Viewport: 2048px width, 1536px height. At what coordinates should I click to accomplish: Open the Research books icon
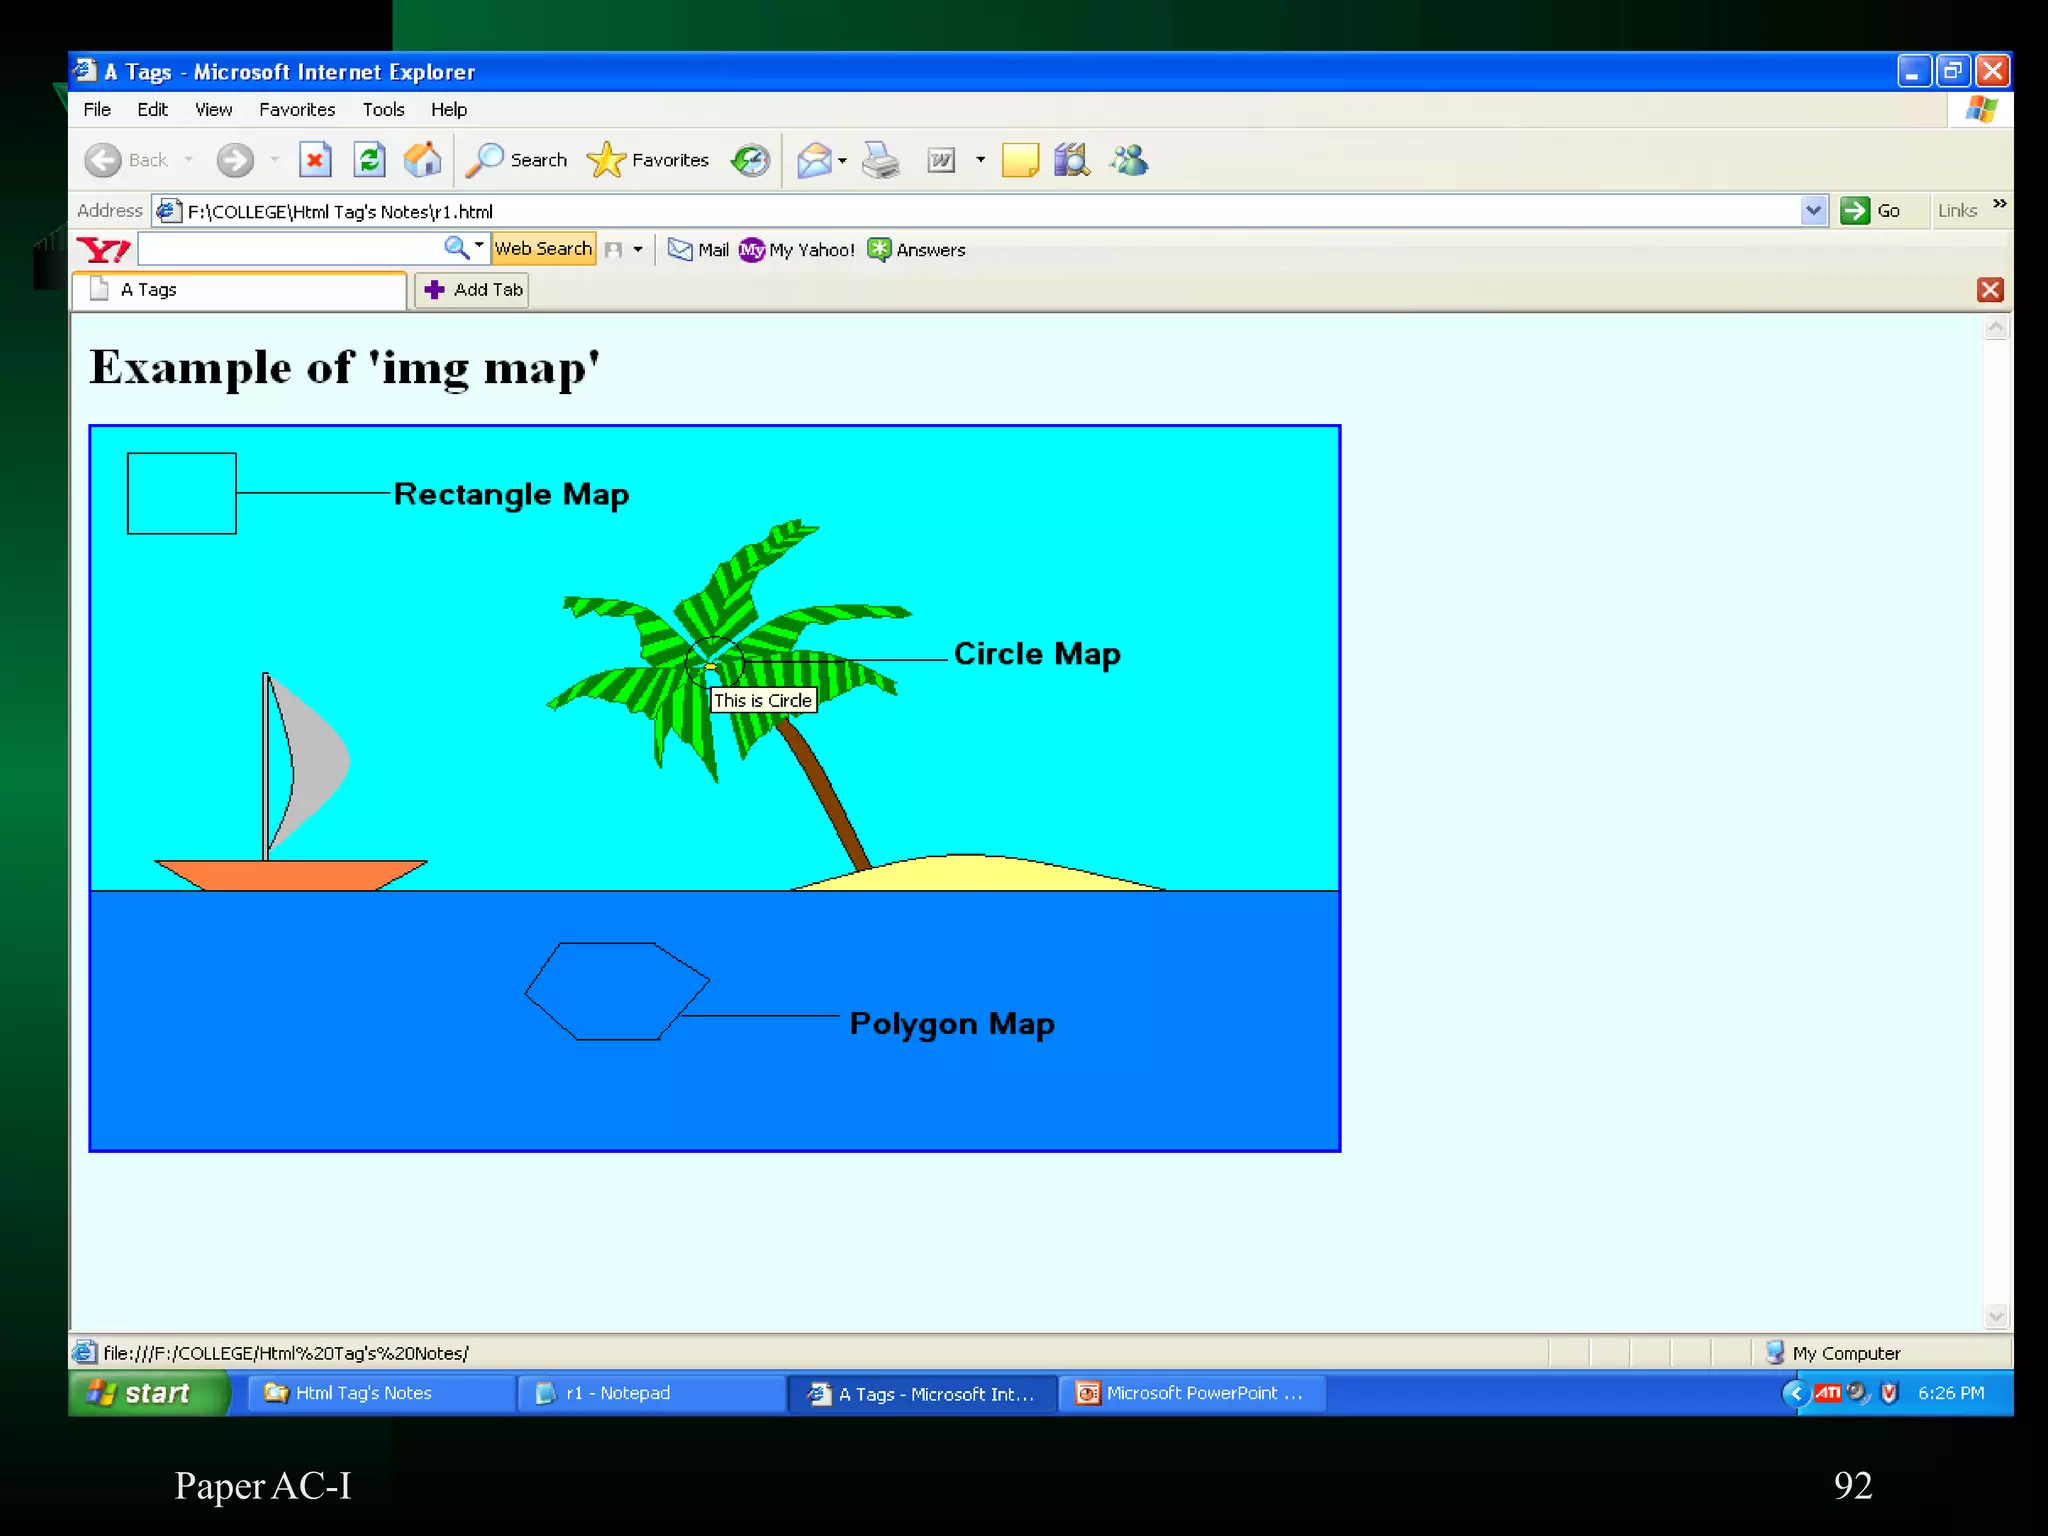1071,160
